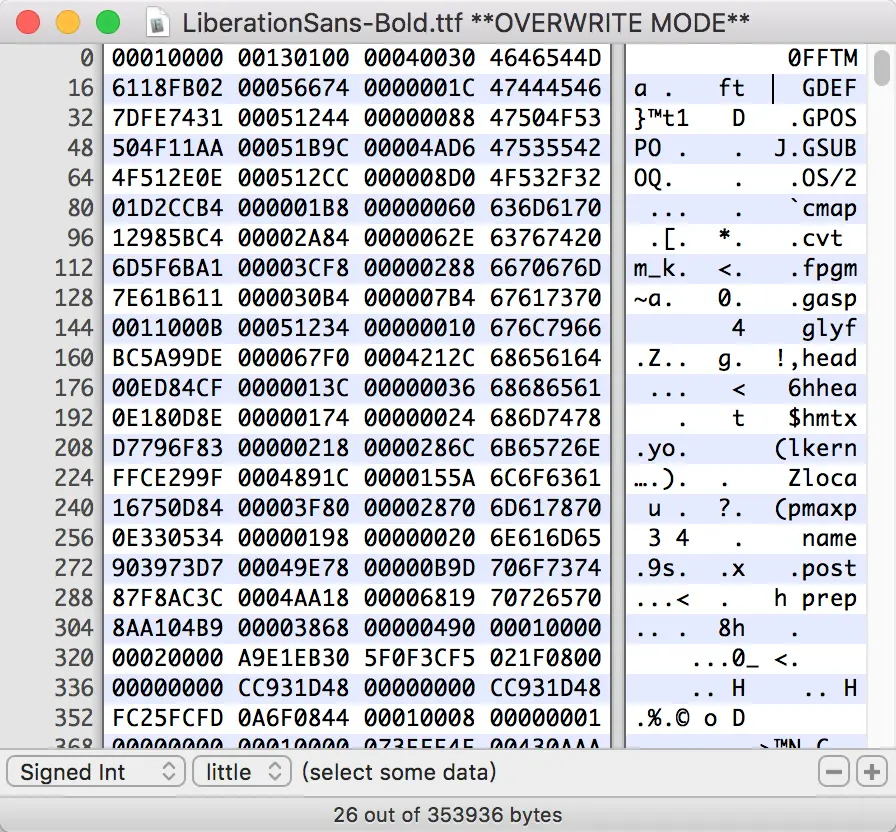This screenshot has width=896, height=832.
Task: Click the glyf text in ASCII column
Action: (830, 328)
